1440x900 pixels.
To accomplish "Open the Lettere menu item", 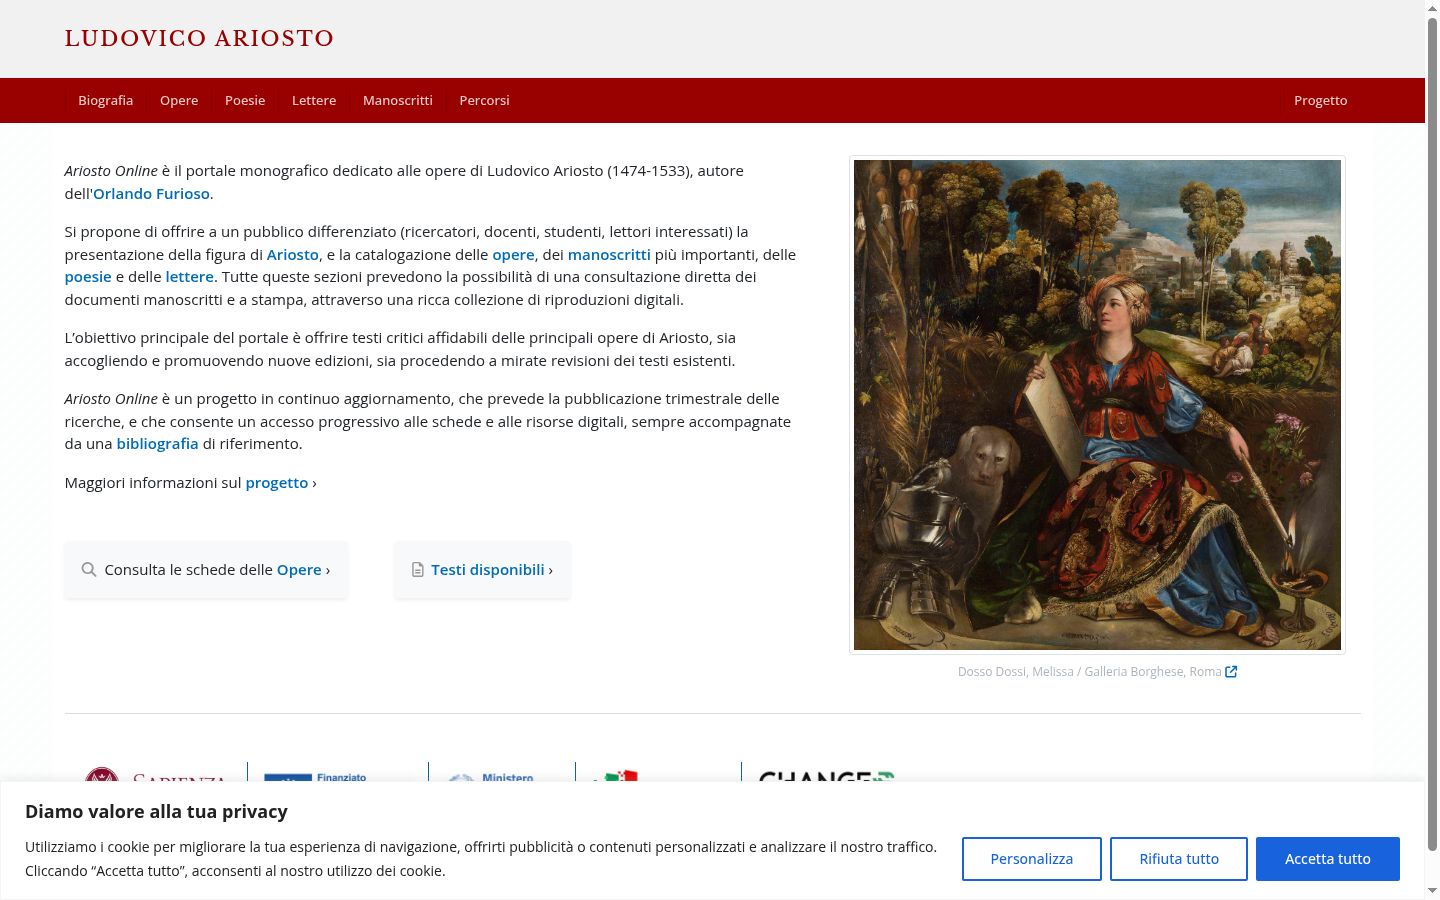I will [x=314, y=100].
